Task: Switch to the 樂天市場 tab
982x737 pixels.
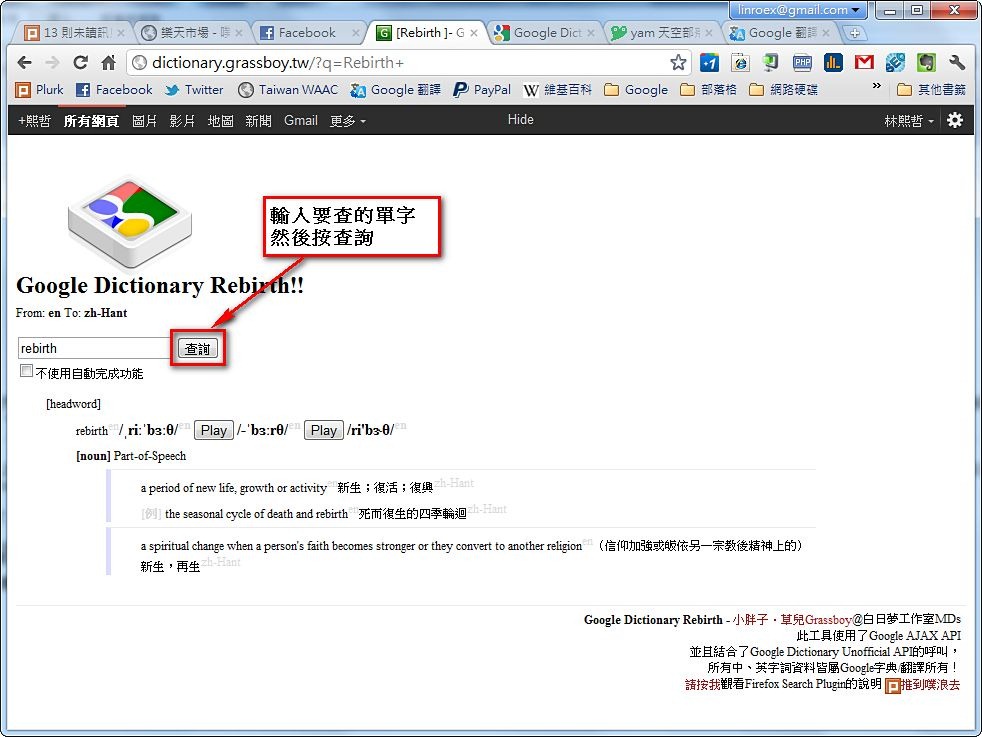Action: [x=192, y=33]
